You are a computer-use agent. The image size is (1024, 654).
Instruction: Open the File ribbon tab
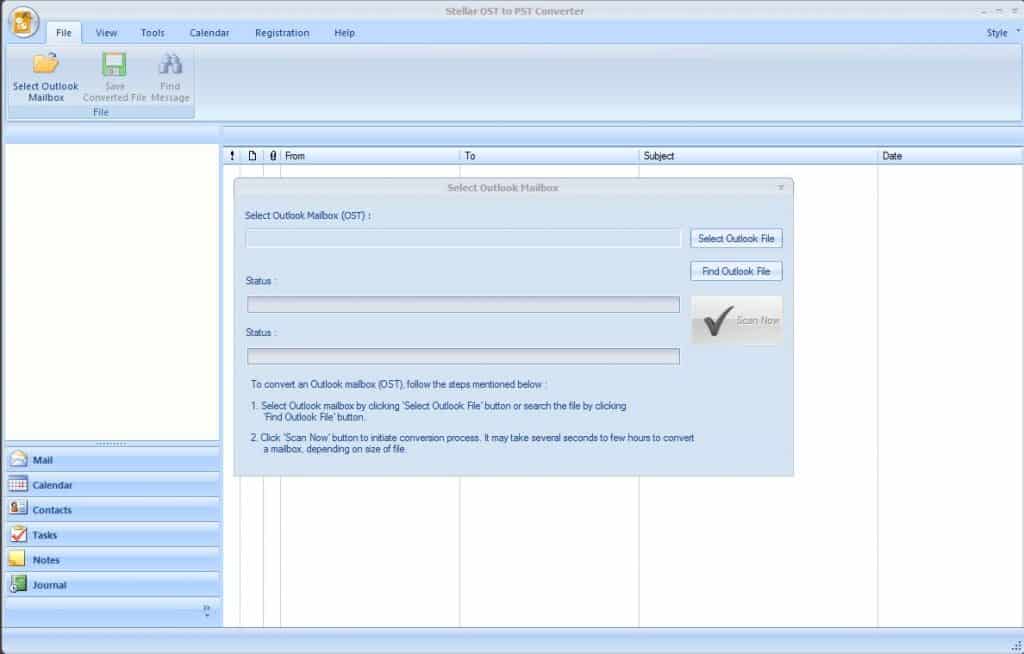[63, 33]
